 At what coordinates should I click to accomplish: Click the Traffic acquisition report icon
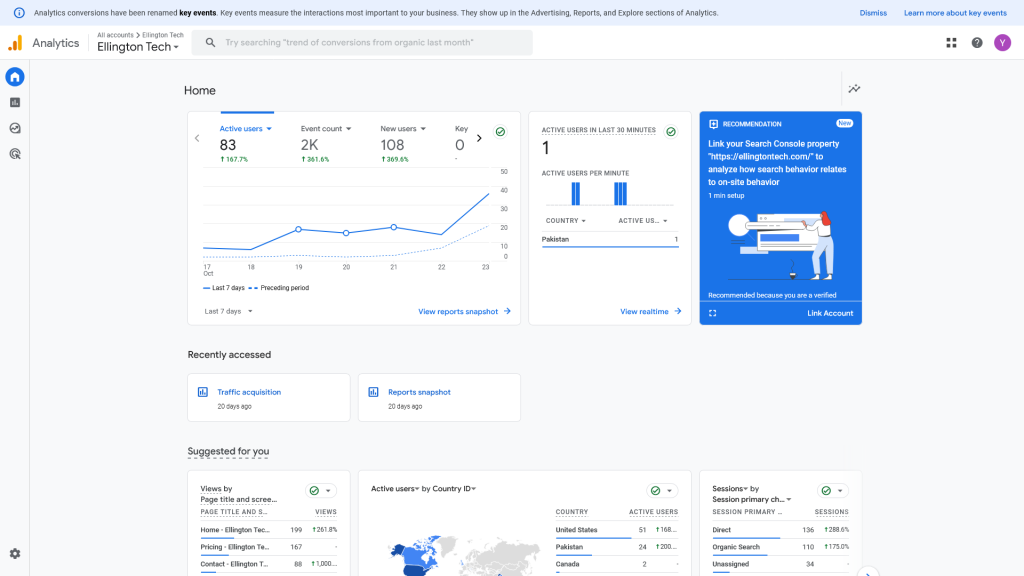point(202,392)
